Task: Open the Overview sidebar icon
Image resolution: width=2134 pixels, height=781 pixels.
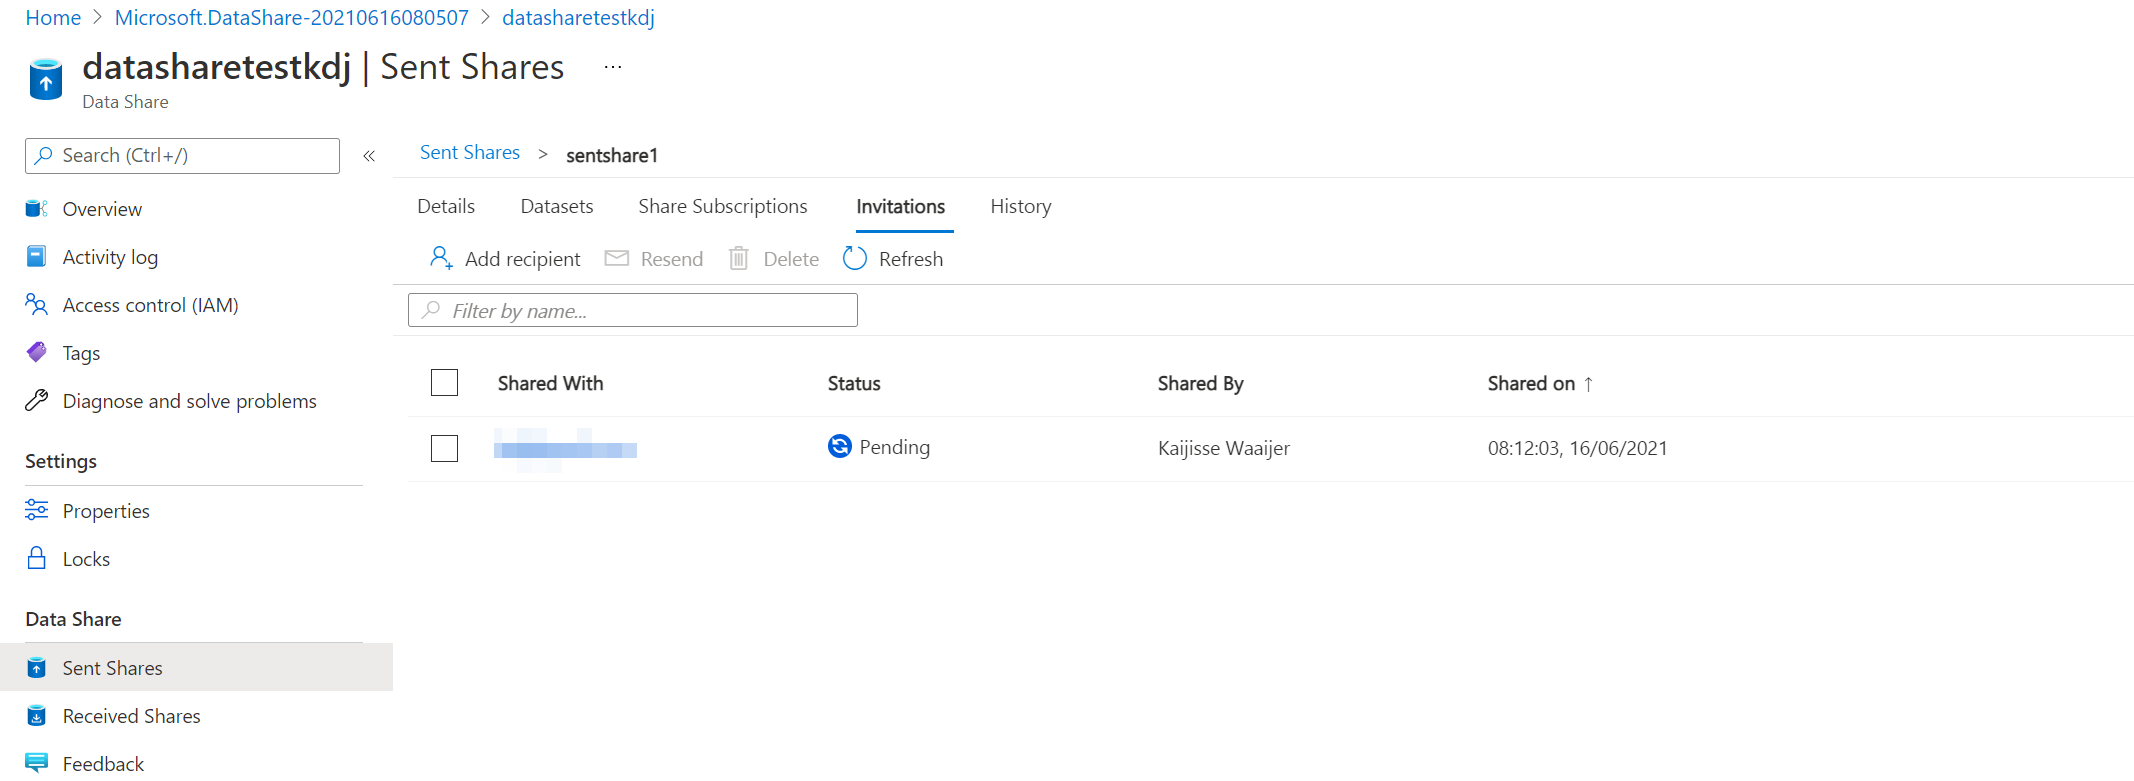Action: tap(37, 209)
